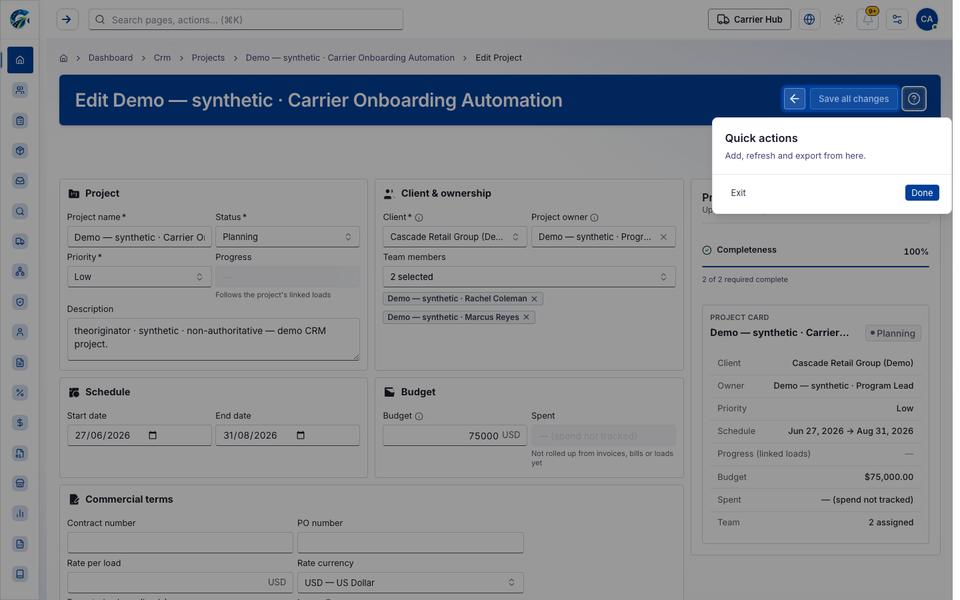The height and width of the screenshot is (600, 960).
Task: Click the help question mark icon
Action: tap(913, 99)
